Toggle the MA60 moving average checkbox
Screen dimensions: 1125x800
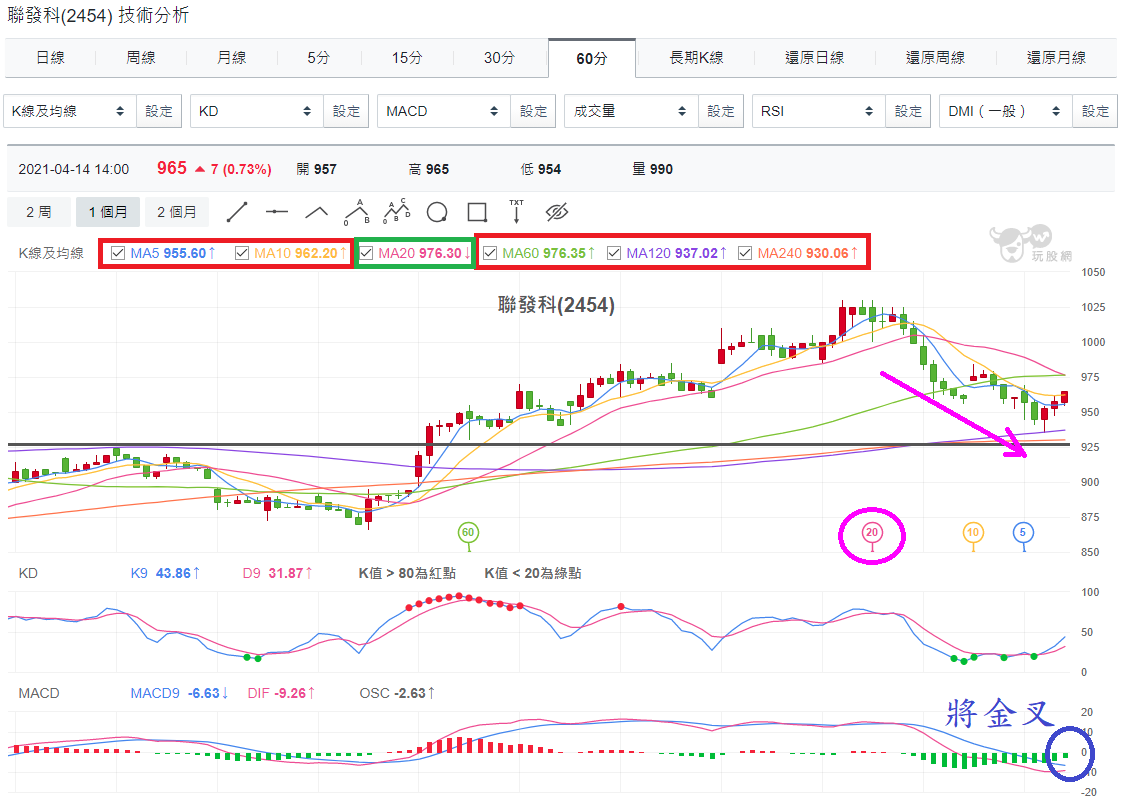point(490,253)
